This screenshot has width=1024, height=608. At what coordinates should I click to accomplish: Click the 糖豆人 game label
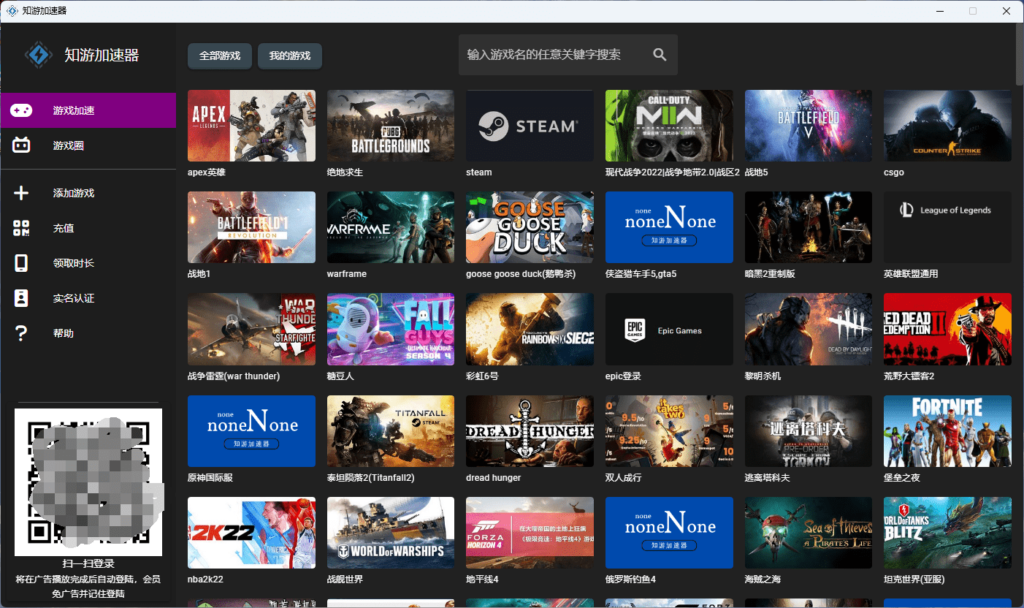(x=340, y=376)
